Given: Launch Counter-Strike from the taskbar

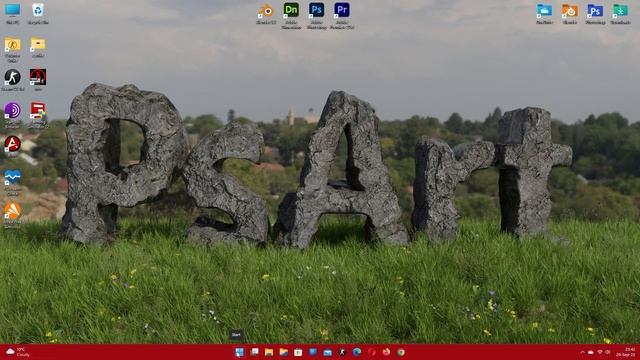Looking at the screenshot, I should click(x=342, y=352).
